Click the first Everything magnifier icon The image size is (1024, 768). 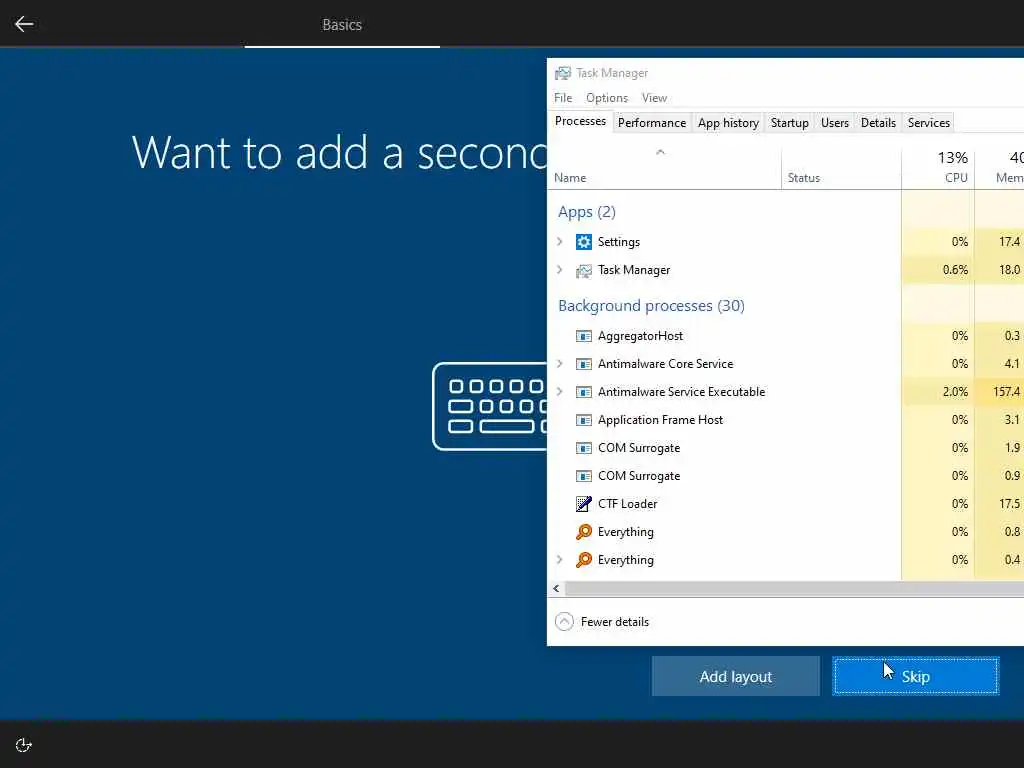[x=583, y=532]
